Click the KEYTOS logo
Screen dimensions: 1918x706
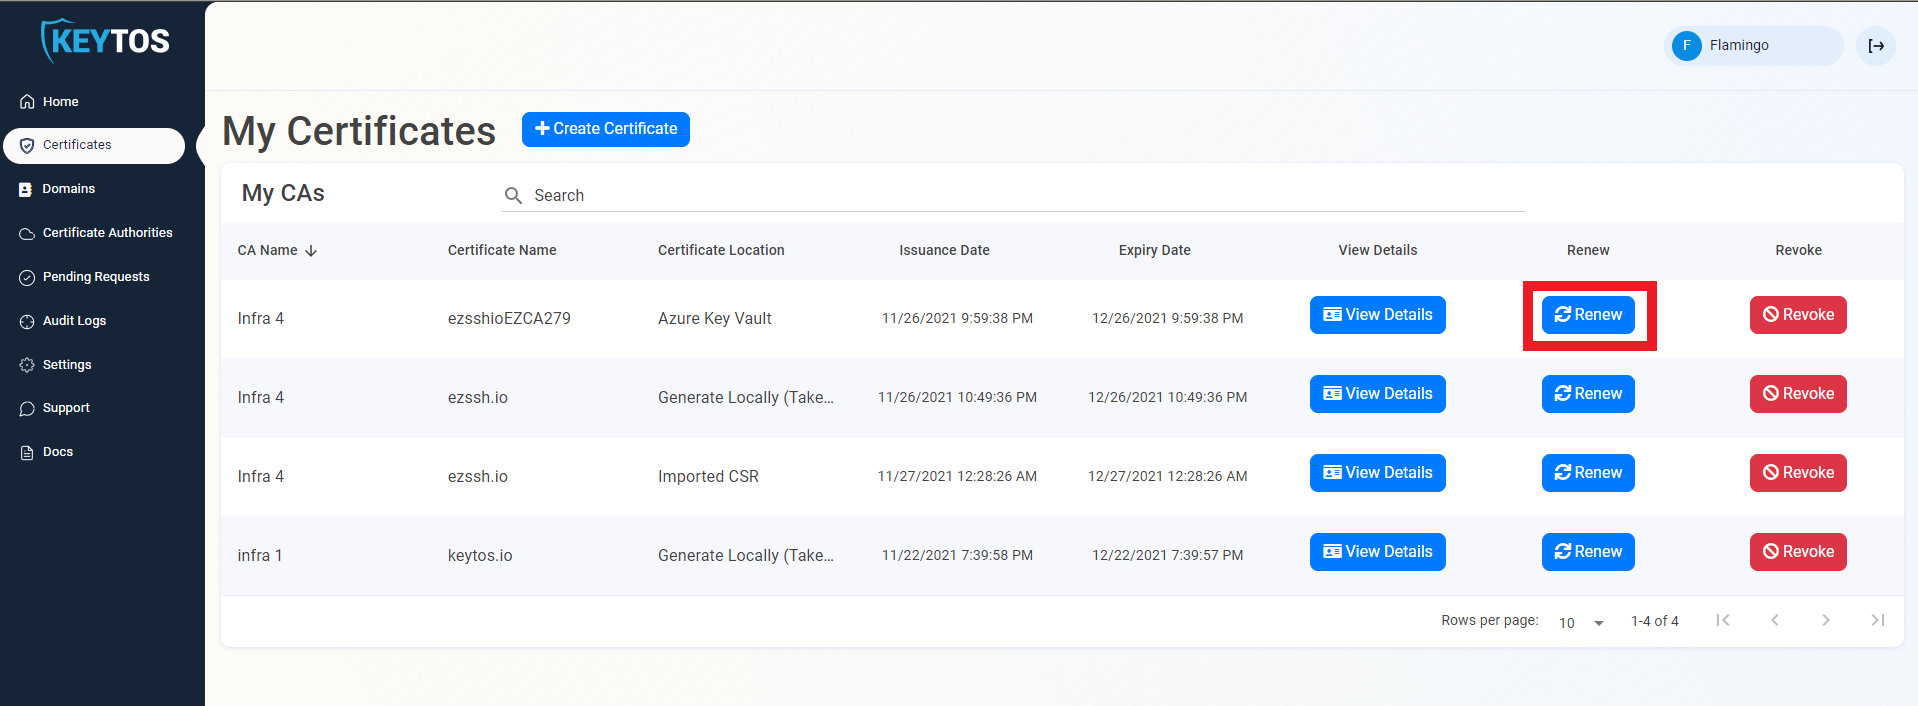click(105, 41)
